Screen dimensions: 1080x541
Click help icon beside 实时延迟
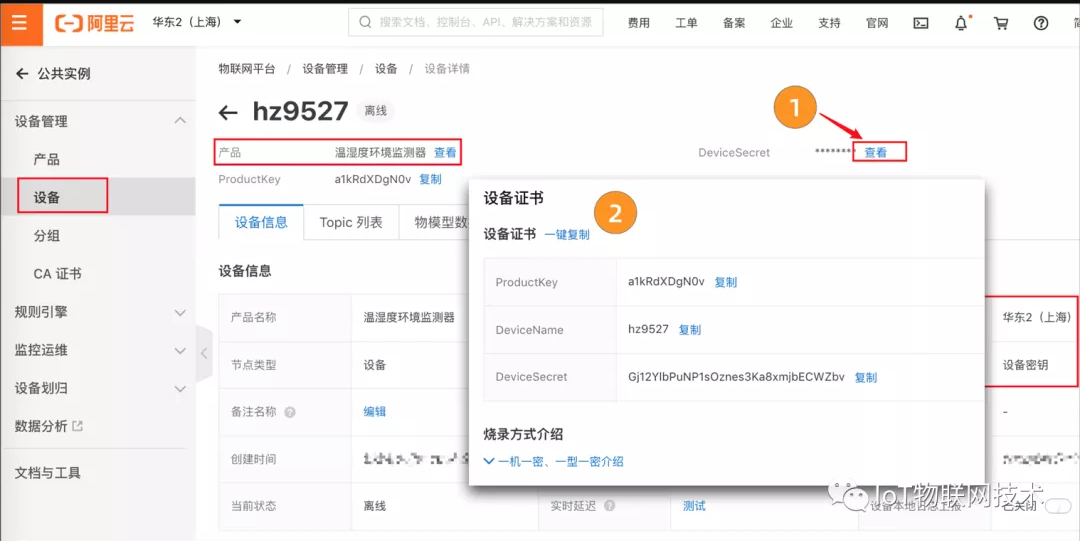coord(609,506)
